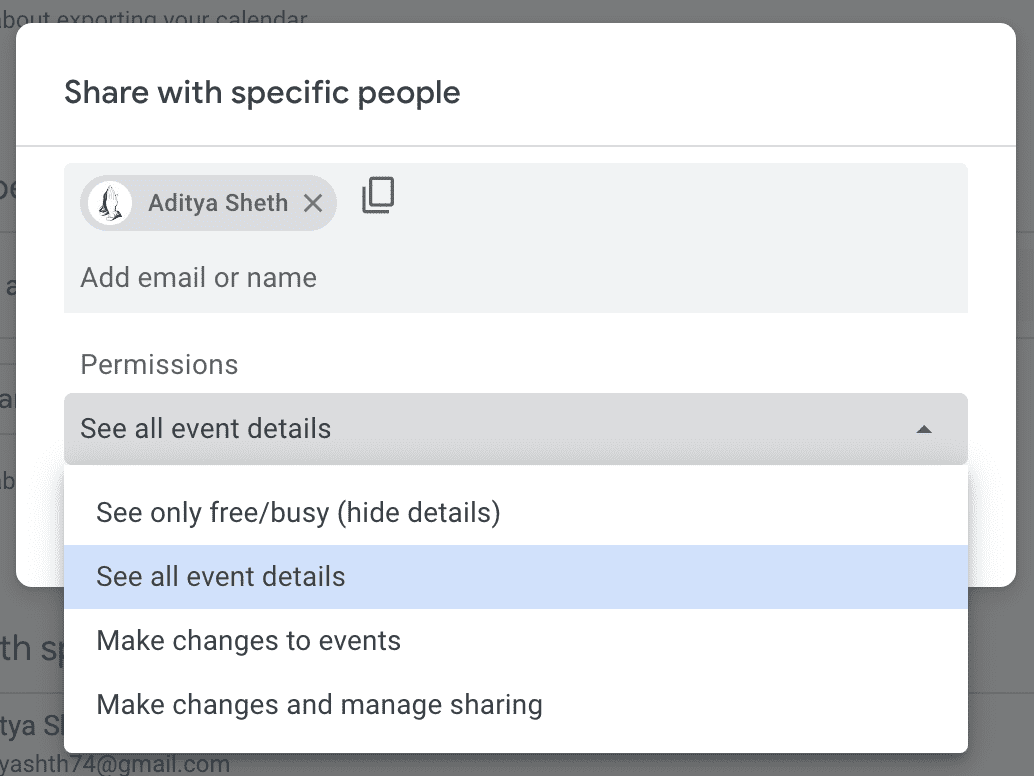
Task: Click the X to clear the selected person
Action: (x=314, y=203)
